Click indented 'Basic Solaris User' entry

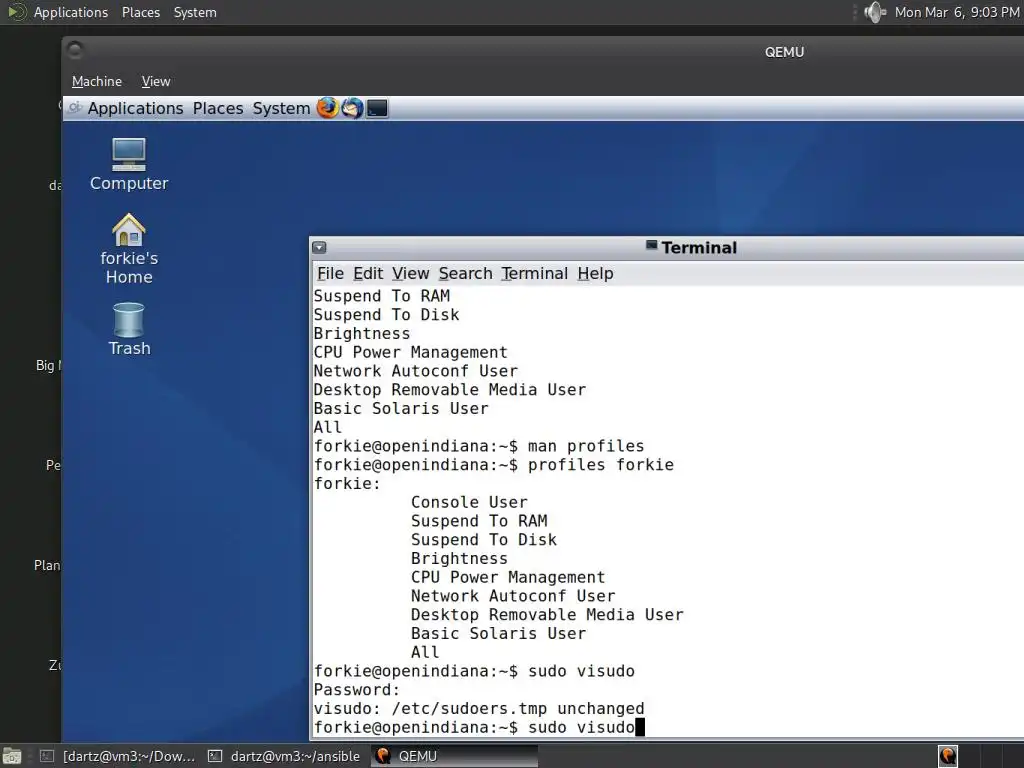click(498, 633)
